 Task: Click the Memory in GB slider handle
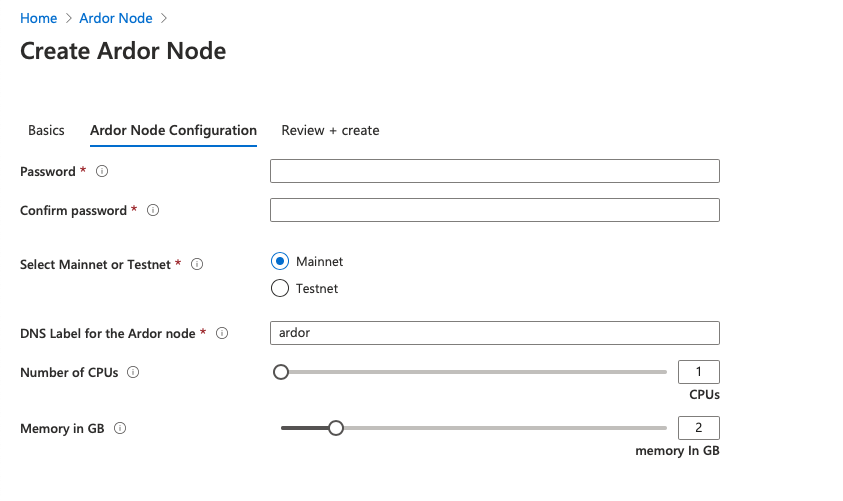click(x=336, y=428)
